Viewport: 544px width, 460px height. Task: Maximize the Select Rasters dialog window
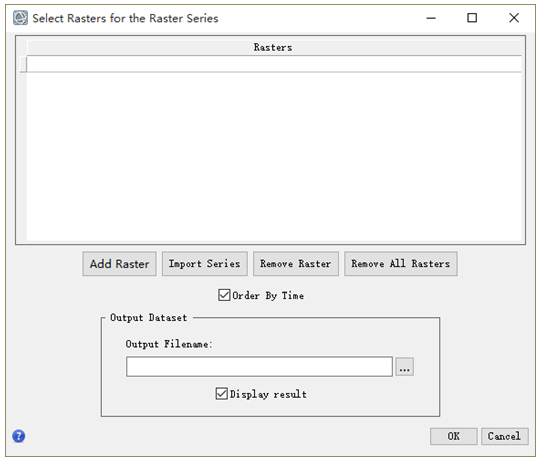[472, 18]
